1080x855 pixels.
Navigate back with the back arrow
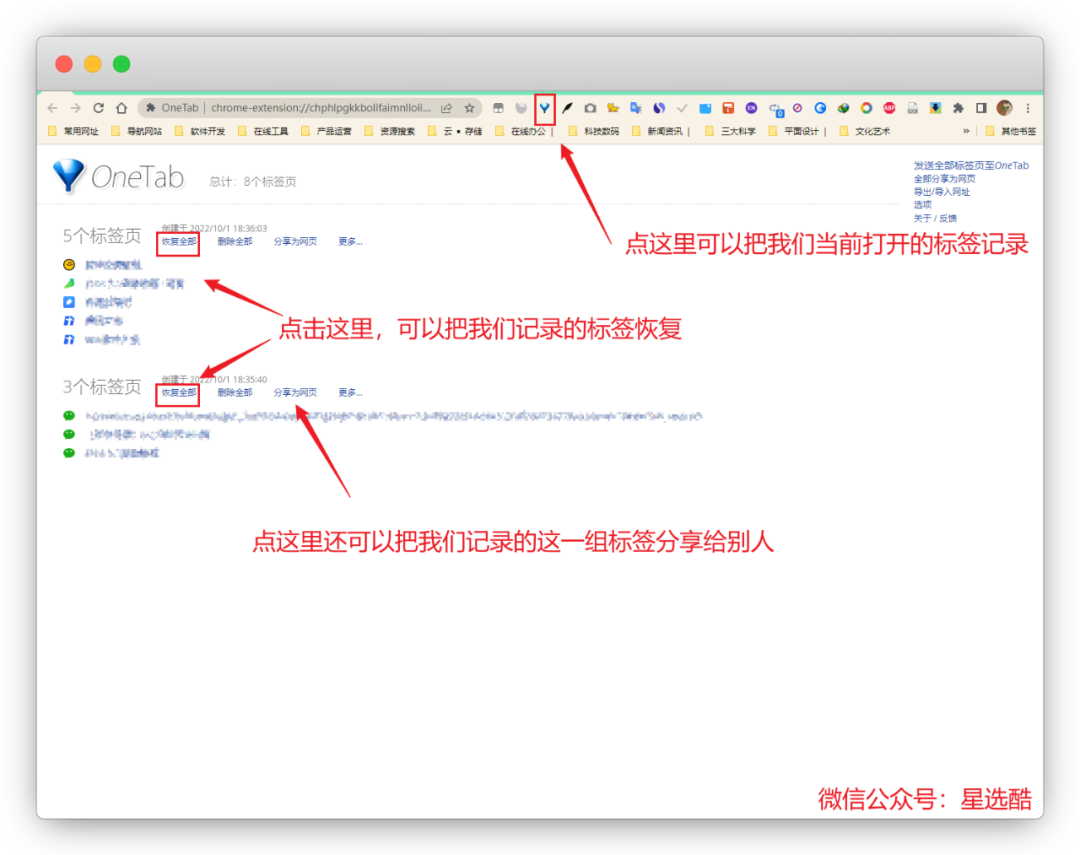(53, 108)
